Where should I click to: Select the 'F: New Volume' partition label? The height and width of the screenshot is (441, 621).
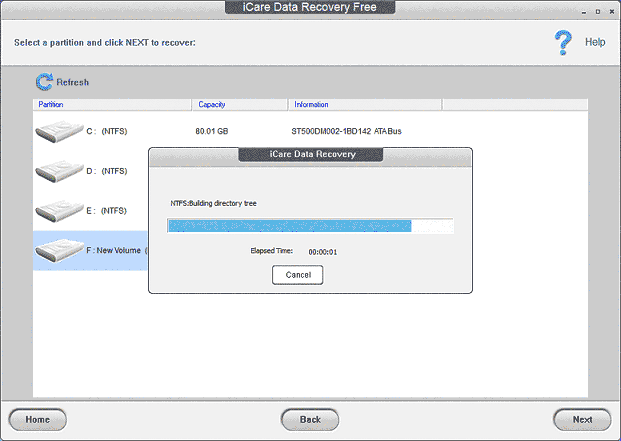113,250
